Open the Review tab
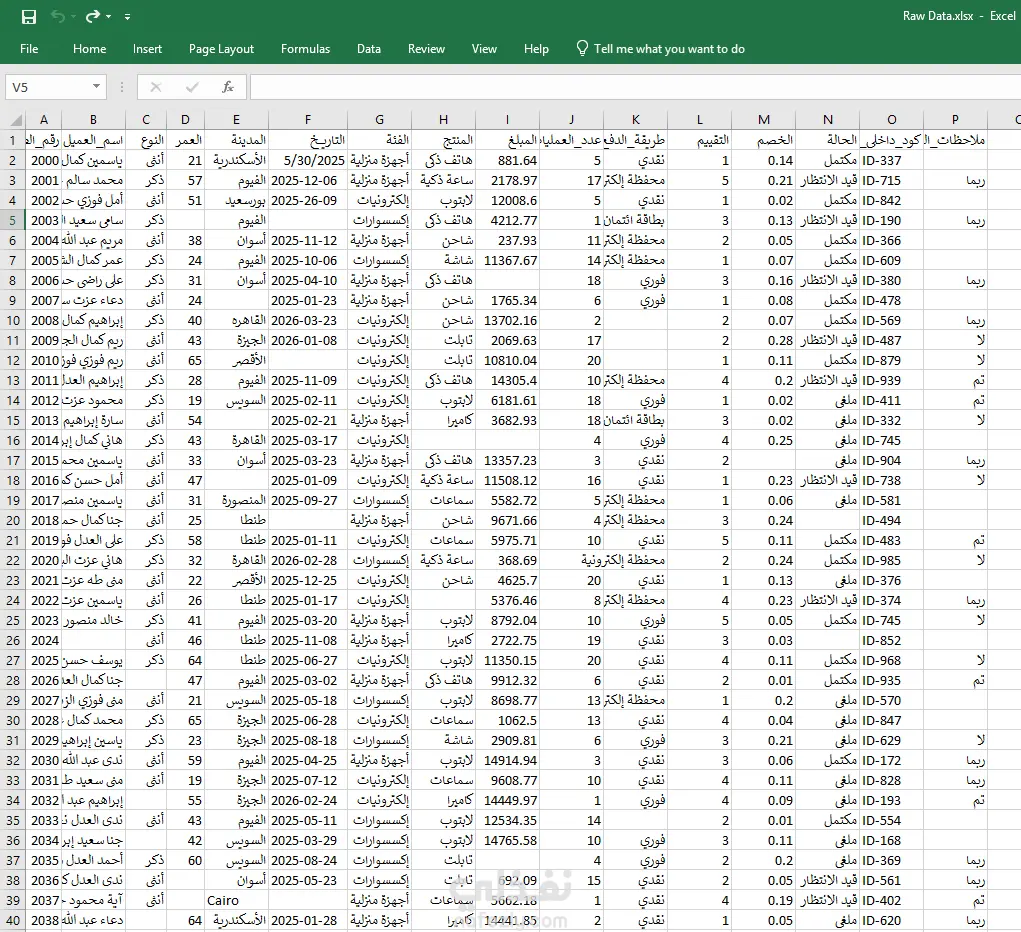 [x=427, y=49]
